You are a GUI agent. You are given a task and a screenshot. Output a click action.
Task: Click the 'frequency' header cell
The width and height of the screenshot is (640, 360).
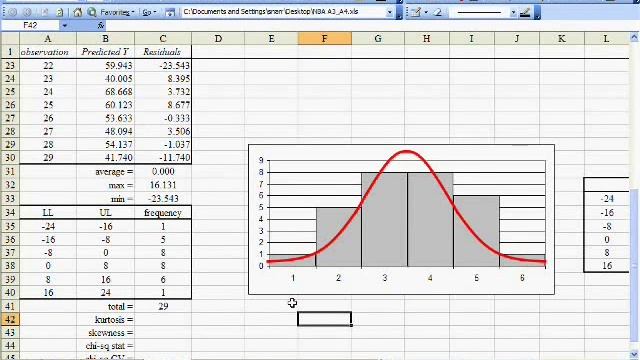163,213
